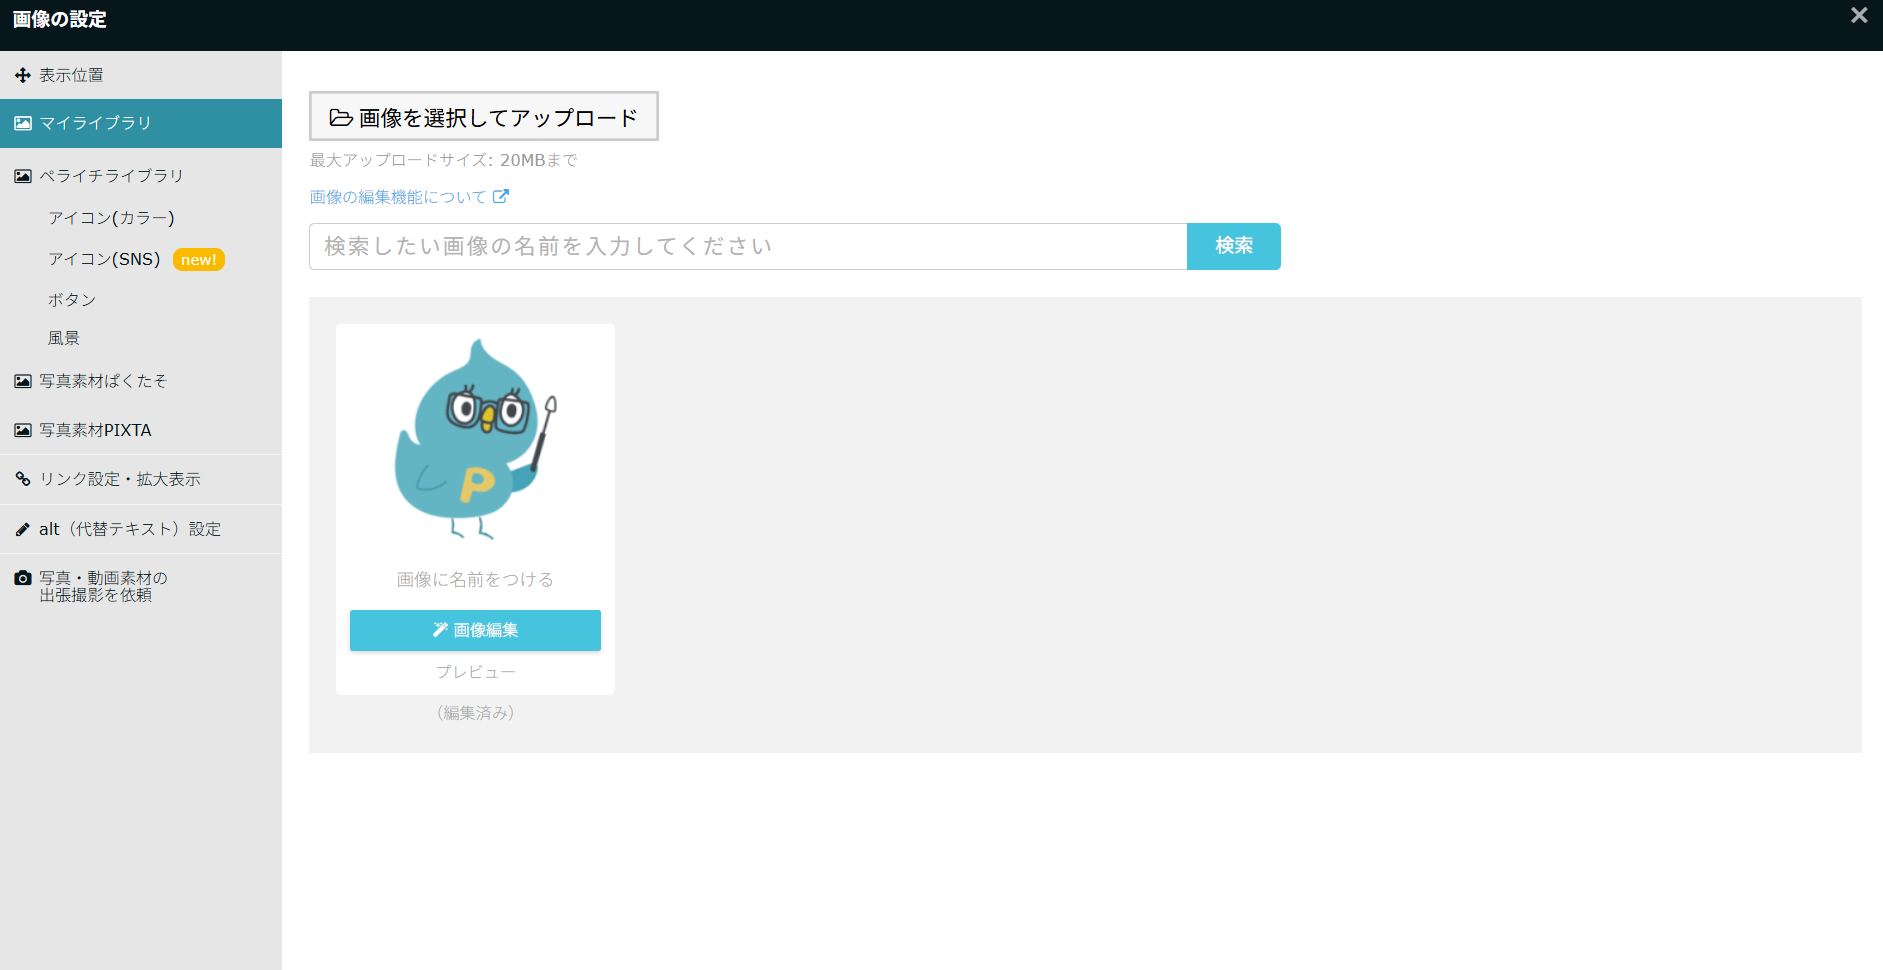Screen dimensions: 1883x970
Task: Click the folder upload icon
Action: point(341,118)
